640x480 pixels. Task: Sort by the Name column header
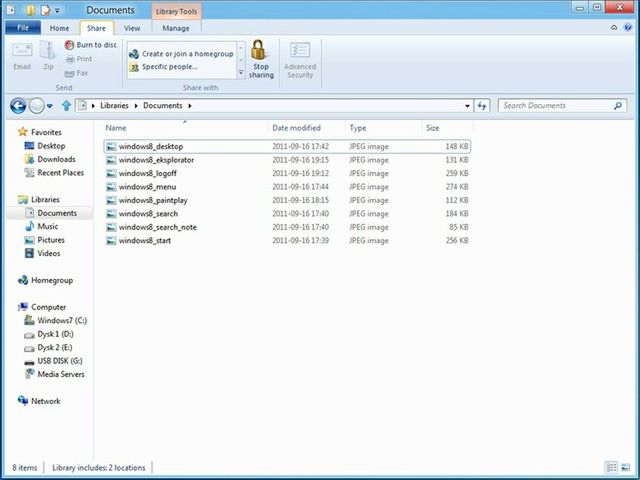pyautogui.click(x=116, y=128)
